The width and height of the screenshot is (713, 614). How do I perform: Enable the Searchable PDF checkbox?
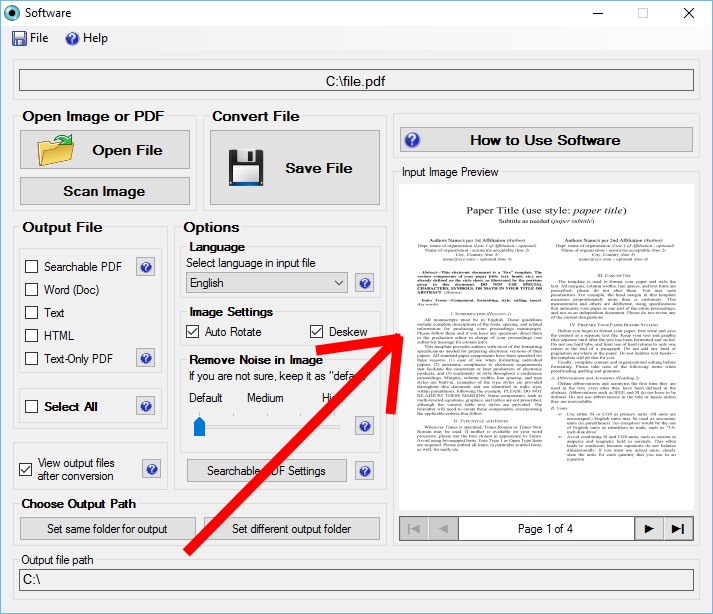(x=31, y=267)
